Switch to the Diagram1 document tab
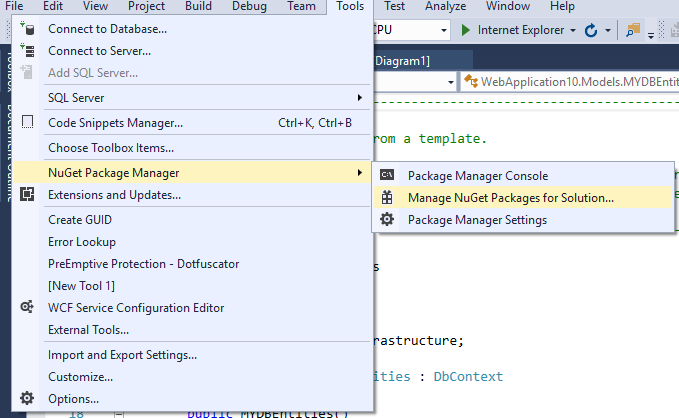Image resolution: width=679 pixels, height=418 pixels. click(x=402, y=61)
